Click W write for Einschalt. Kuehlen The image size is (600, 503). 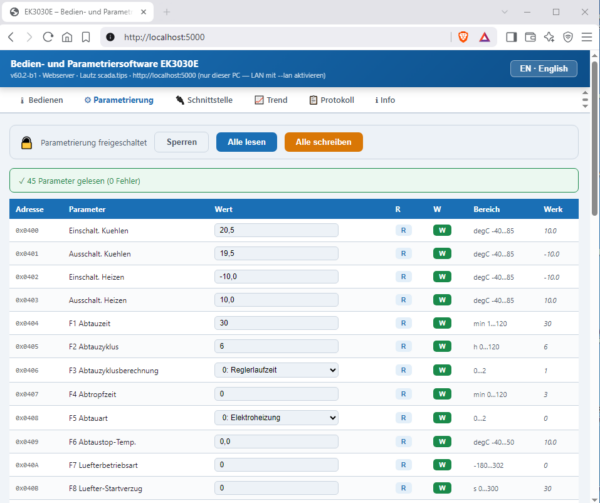(x=442, y=230)
